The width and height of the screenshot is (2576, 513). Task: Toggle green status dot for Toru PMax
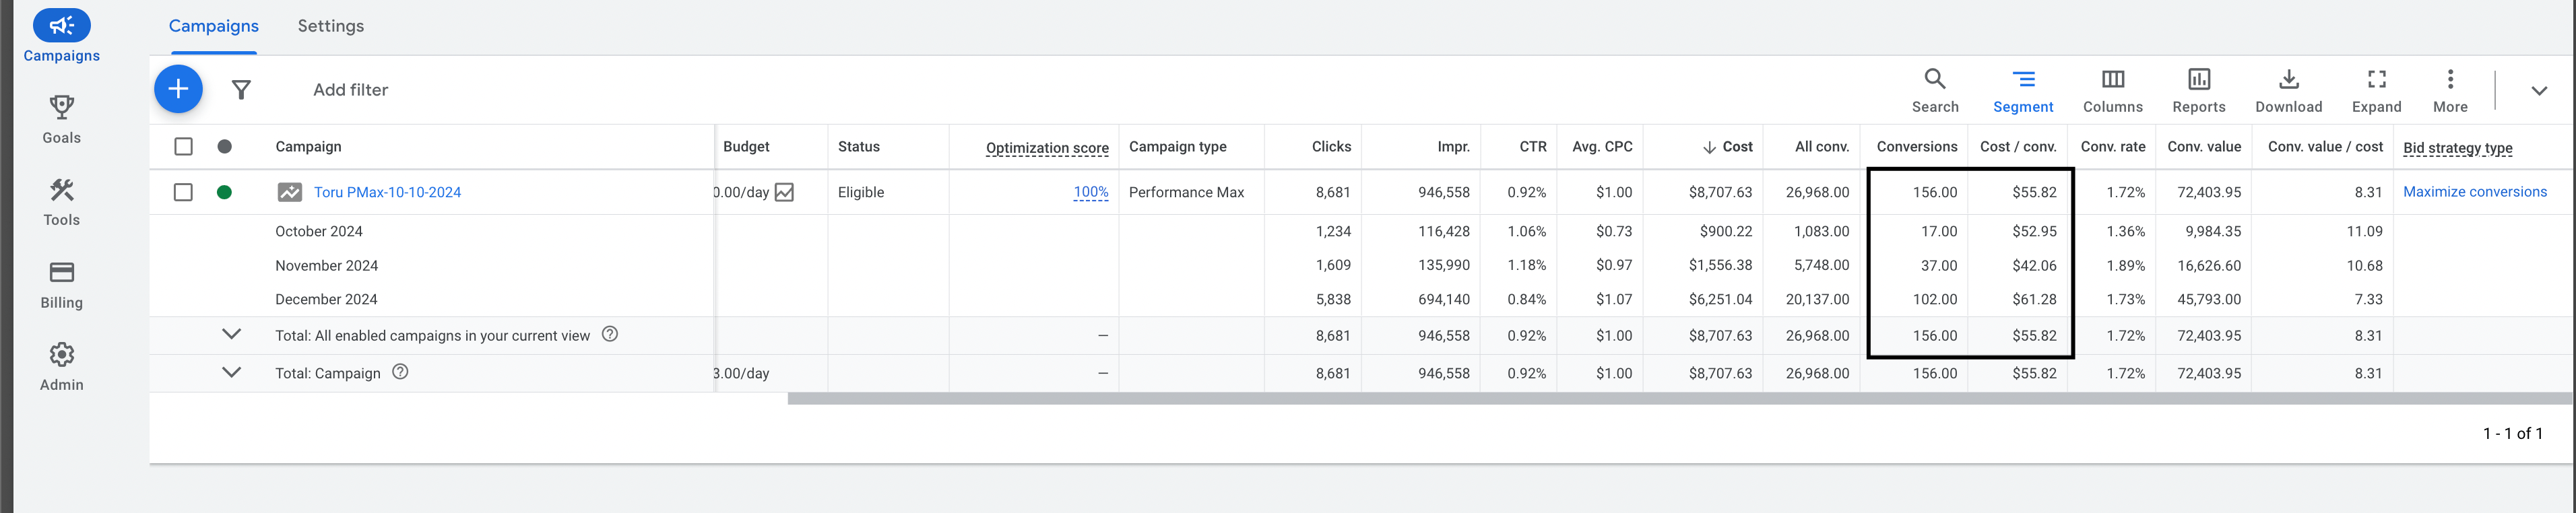point(225,192)
